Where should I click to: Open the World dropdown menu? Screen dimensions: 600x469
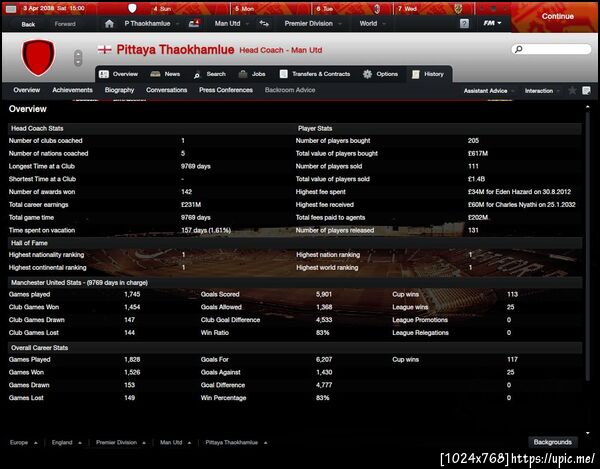point(372,24)
